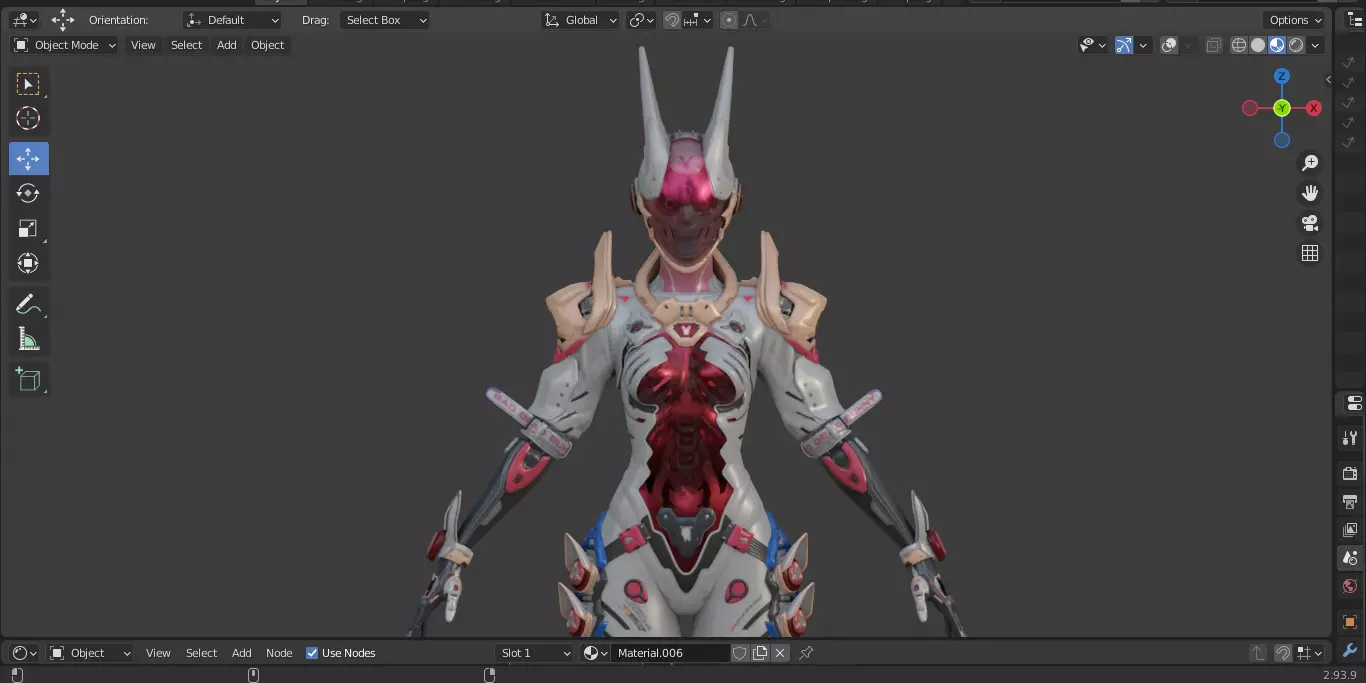
Task: Open the snapping options dropdown
Action: pos(698,20)
